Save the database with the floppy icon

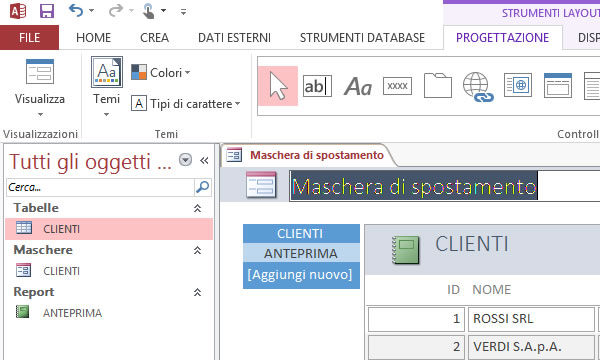pos(47,11)
